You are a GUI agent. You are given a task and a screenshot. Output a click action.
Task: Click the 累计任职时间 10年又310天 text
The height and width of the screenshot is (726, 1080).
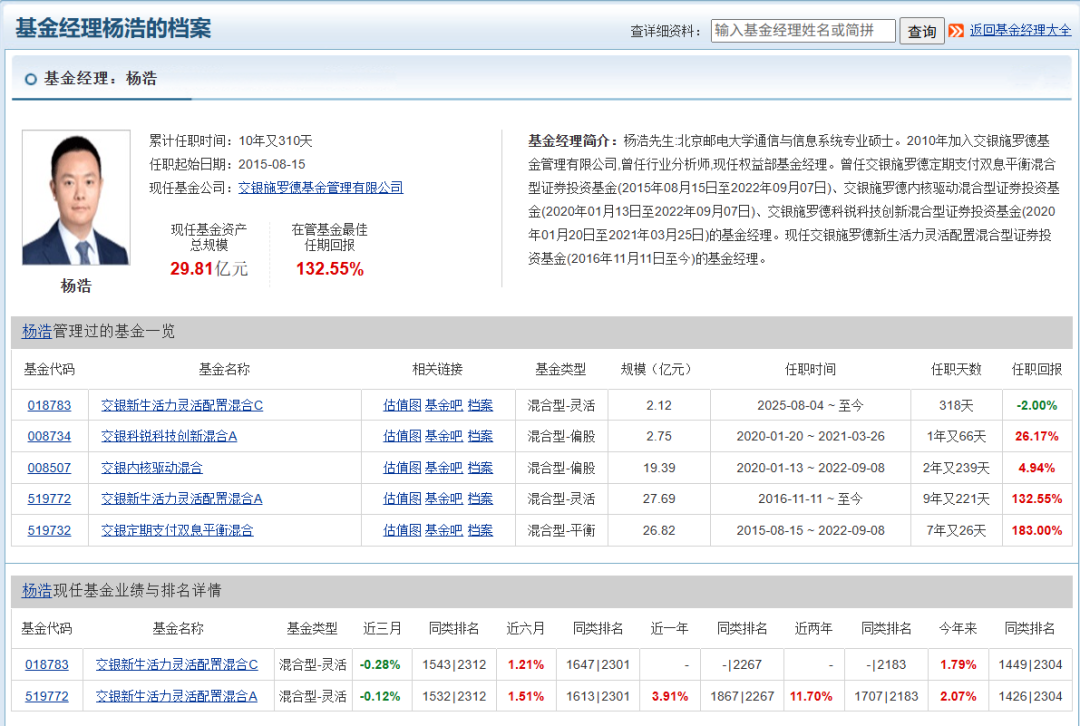click(231, 141)
